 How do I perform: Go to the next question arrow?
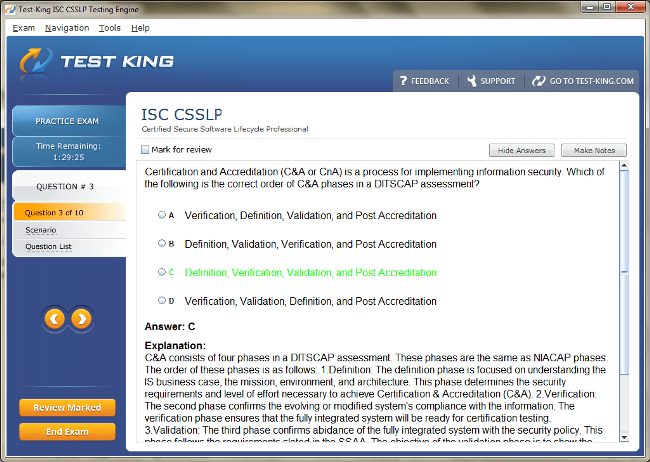[x=81, y=319]
